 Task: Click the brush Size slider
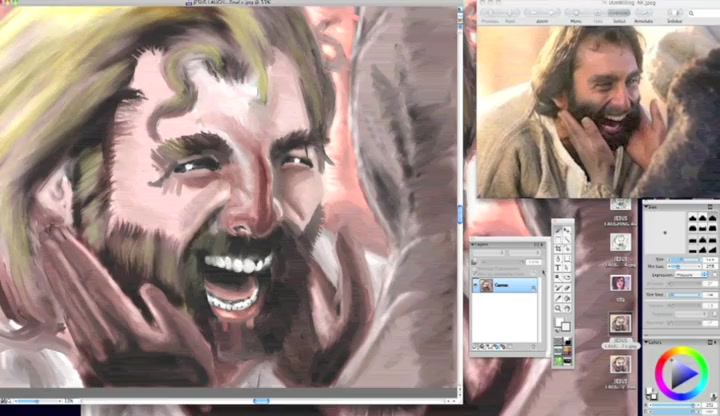(685, 258)
